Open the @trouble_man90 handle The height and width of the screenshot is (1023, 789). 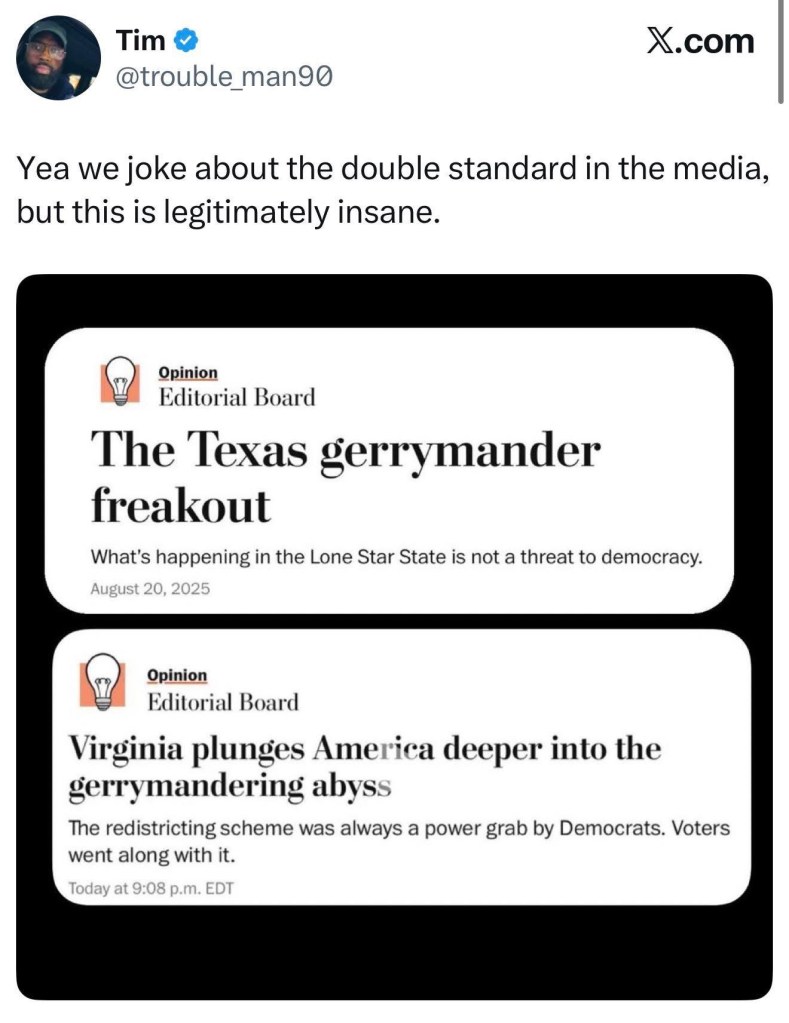218,77
